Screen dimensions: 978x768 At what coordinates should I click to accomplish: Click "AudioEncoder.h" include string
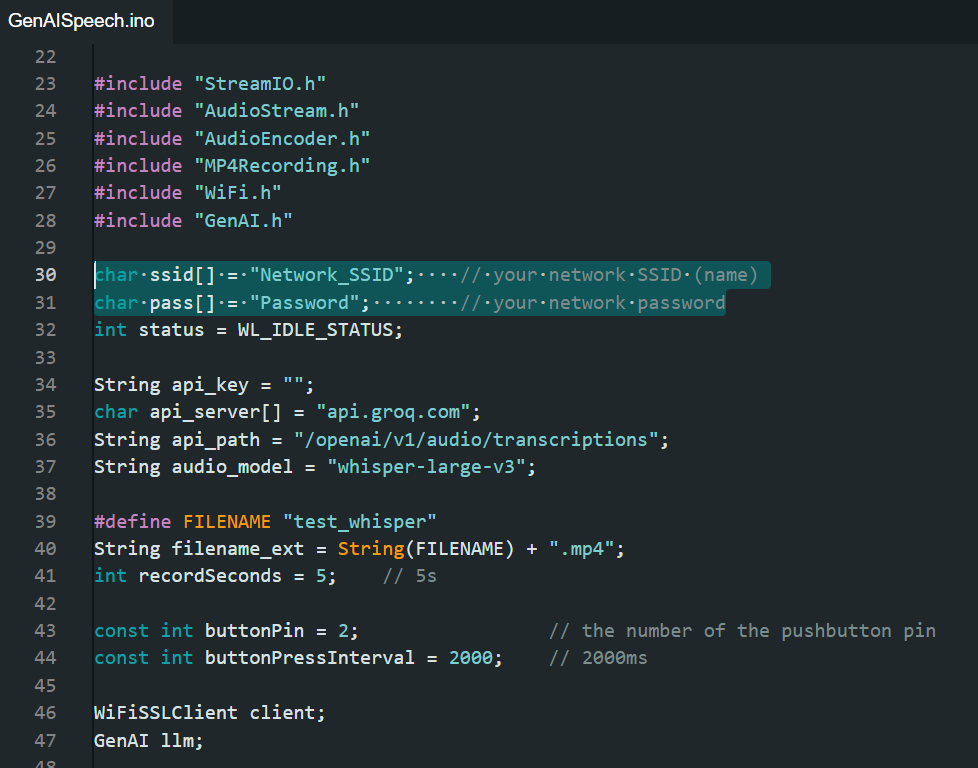(x=282, y=139)
